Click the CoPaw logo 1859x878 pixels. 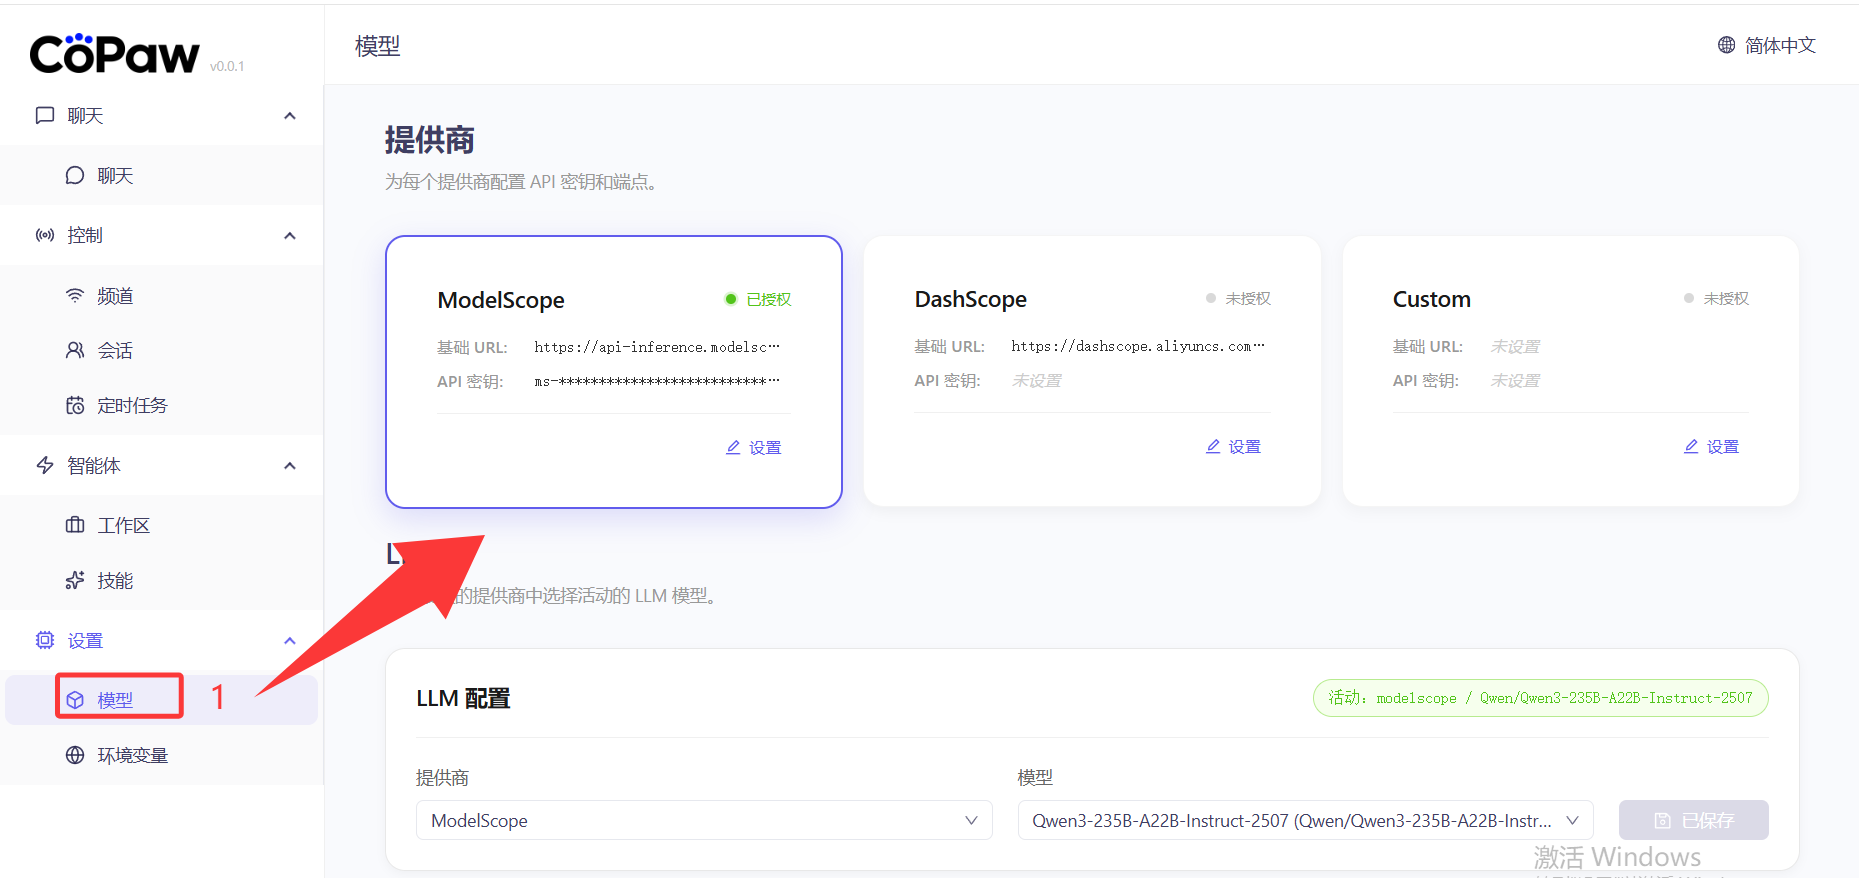click(x=114, y=54)
